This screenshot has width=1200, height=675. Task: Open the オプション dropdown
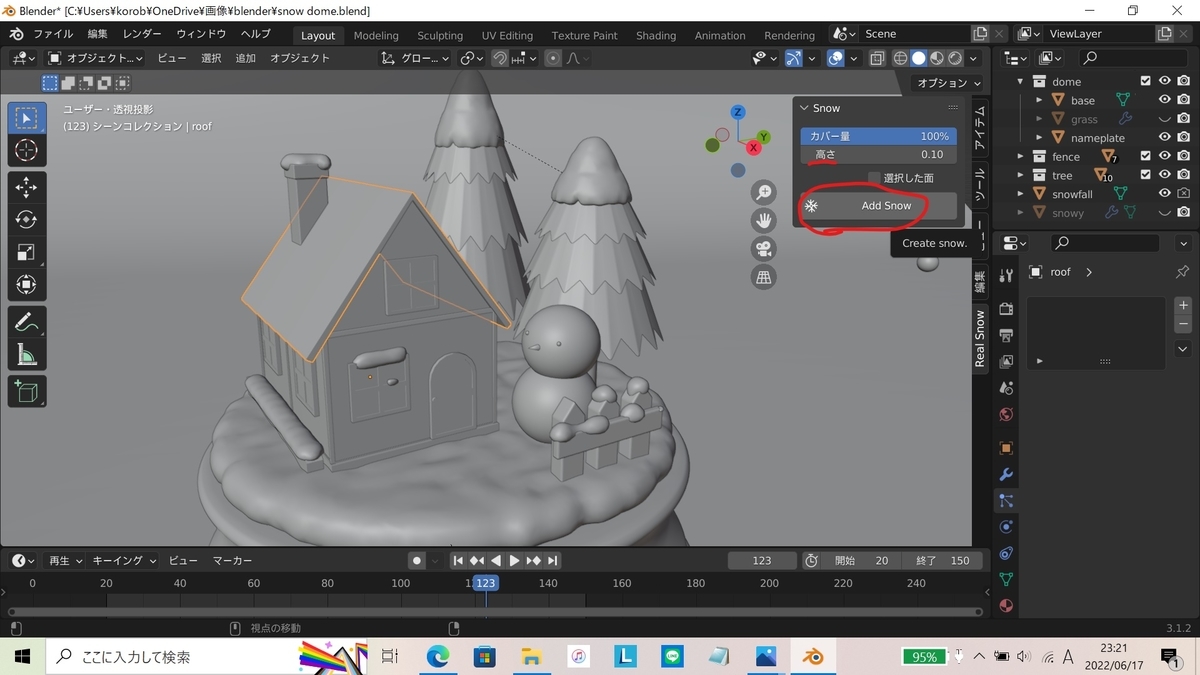click(948, 83)
